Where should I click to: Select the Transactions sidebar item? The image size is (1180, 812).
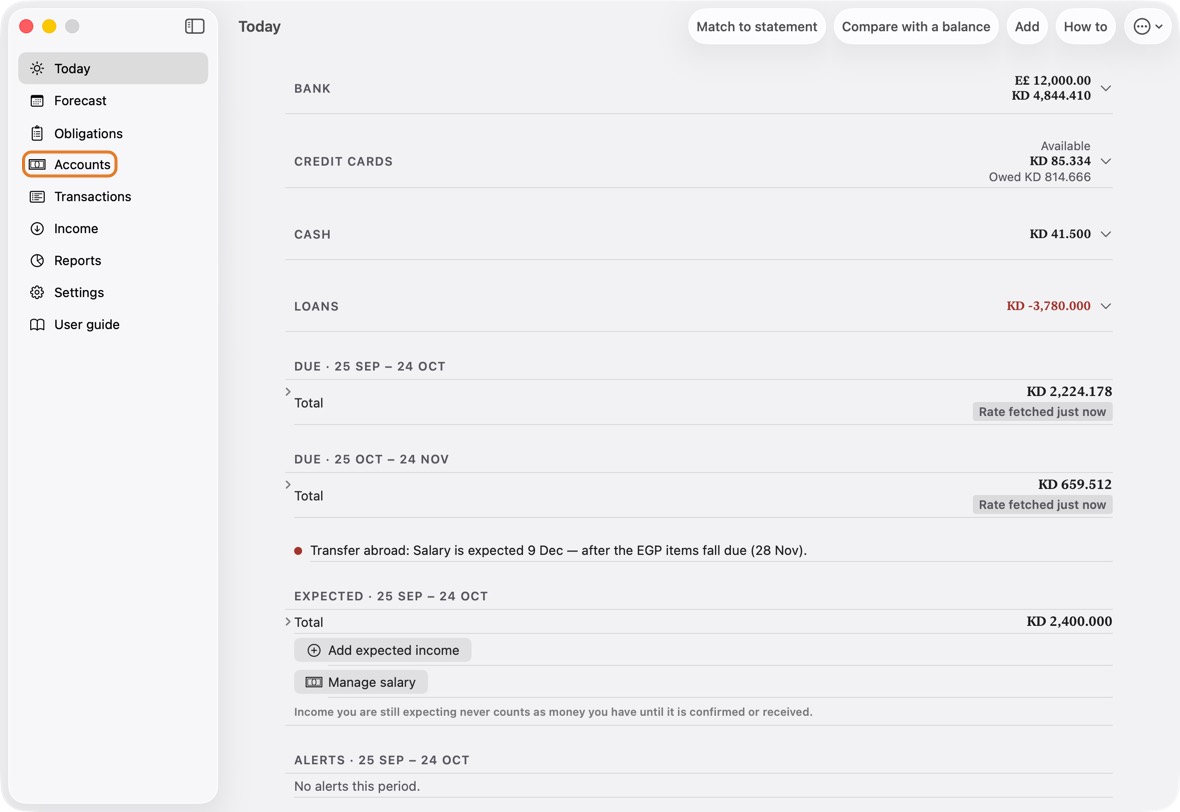click(113, 196)
